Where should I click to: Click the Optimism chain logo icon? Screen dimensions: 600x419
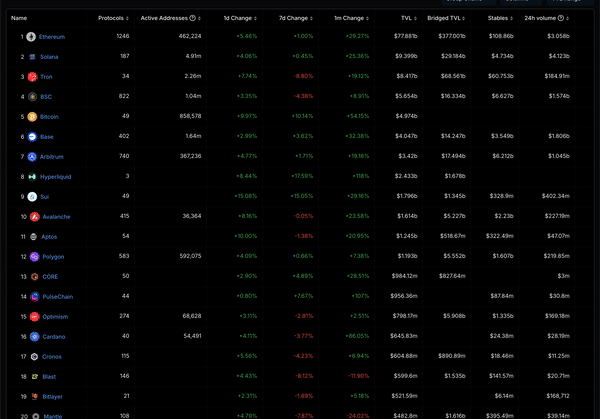click(x=35, y=316)
